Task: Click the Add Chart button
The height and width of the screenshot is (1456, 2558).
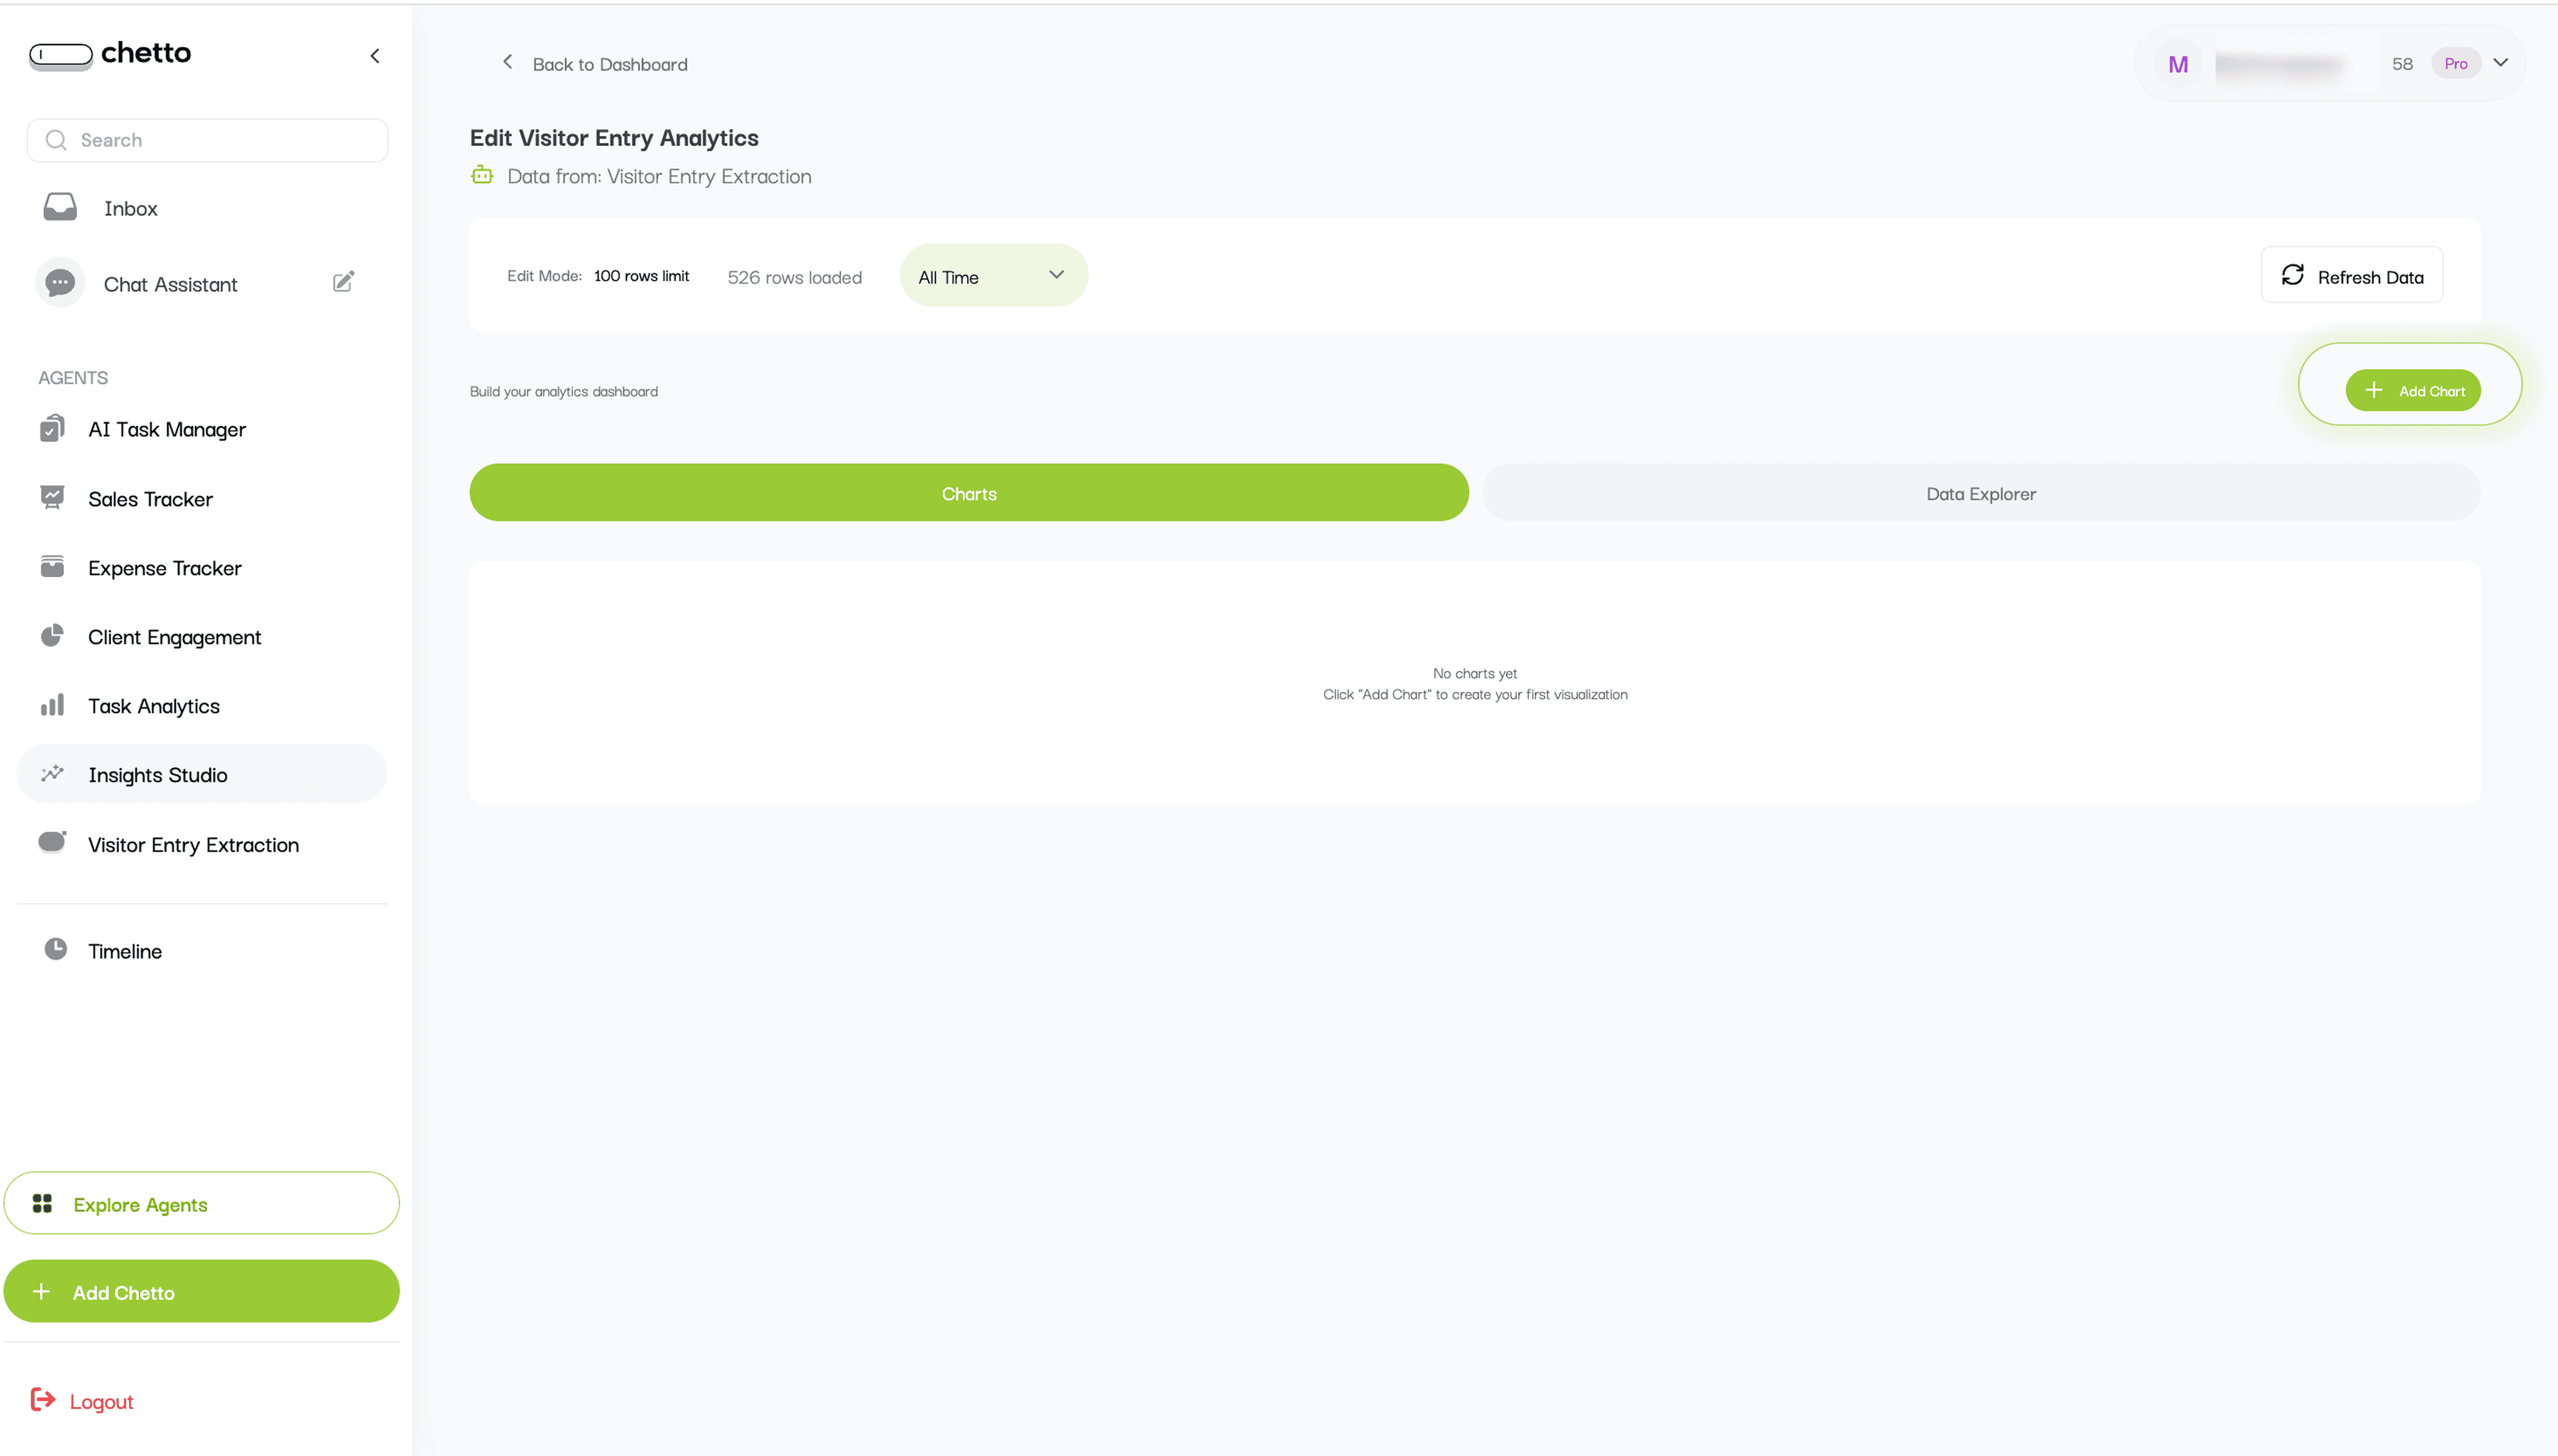Action: pos(2412,391)
